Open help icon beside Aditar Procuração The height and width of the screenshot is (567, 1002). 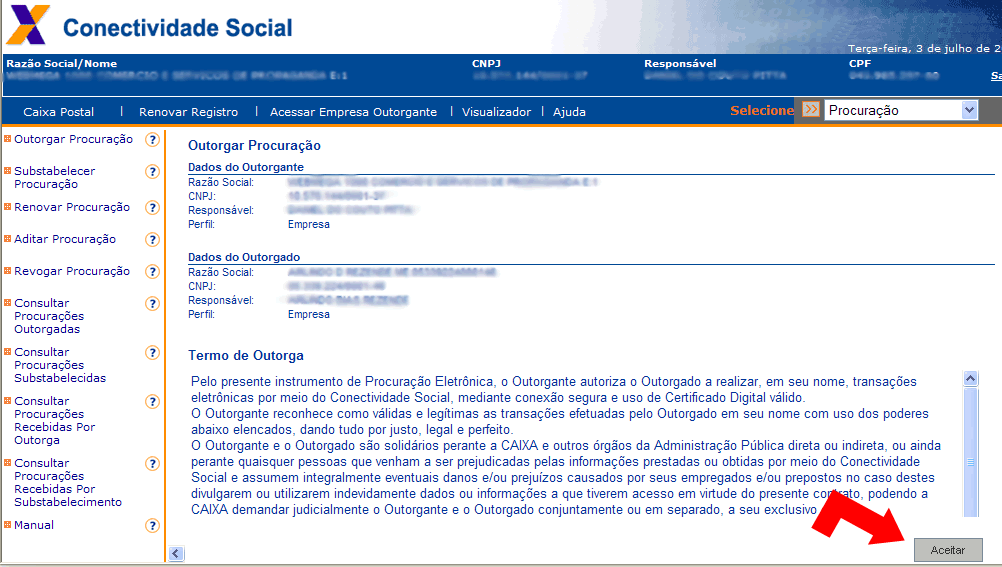152,240
